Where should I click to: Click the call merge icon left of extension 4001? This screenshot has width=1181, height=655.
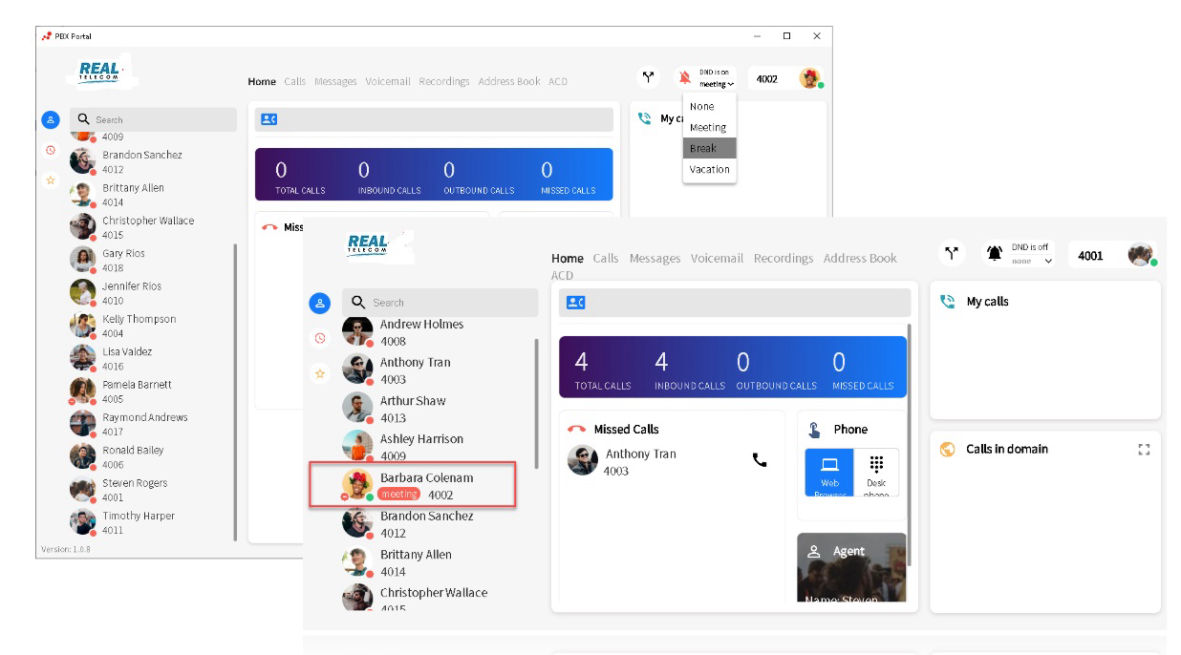[952, 254]
